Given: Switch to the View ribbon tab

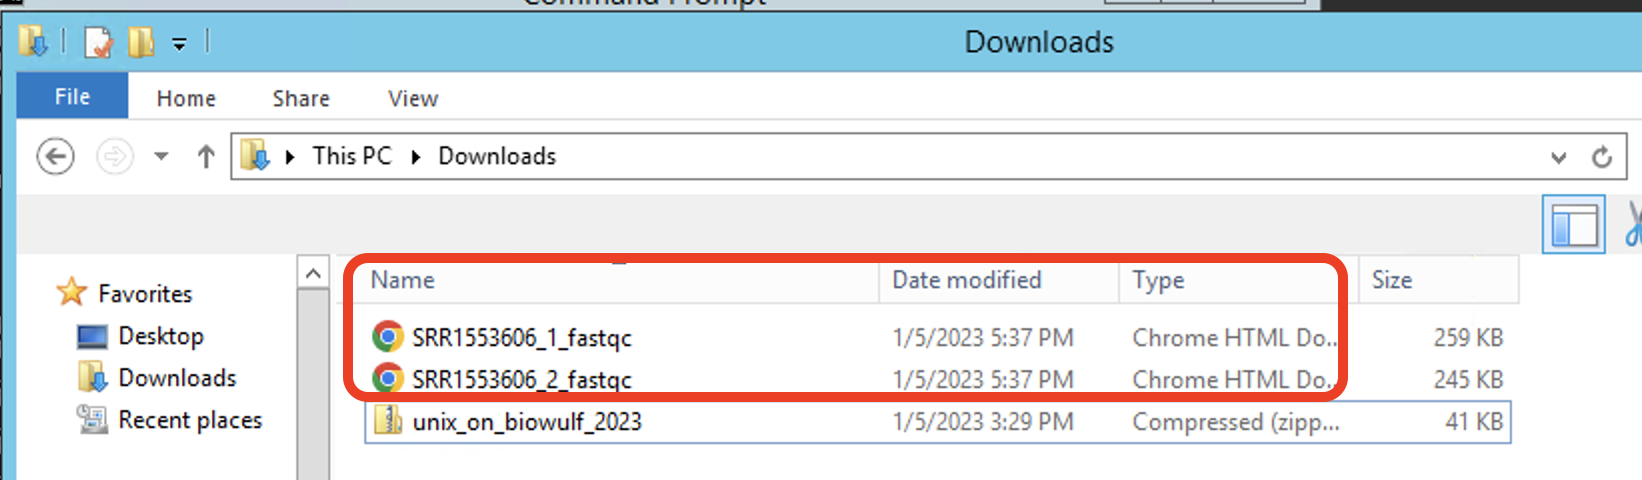Looking at the screenshot, I should click(413, 98).
